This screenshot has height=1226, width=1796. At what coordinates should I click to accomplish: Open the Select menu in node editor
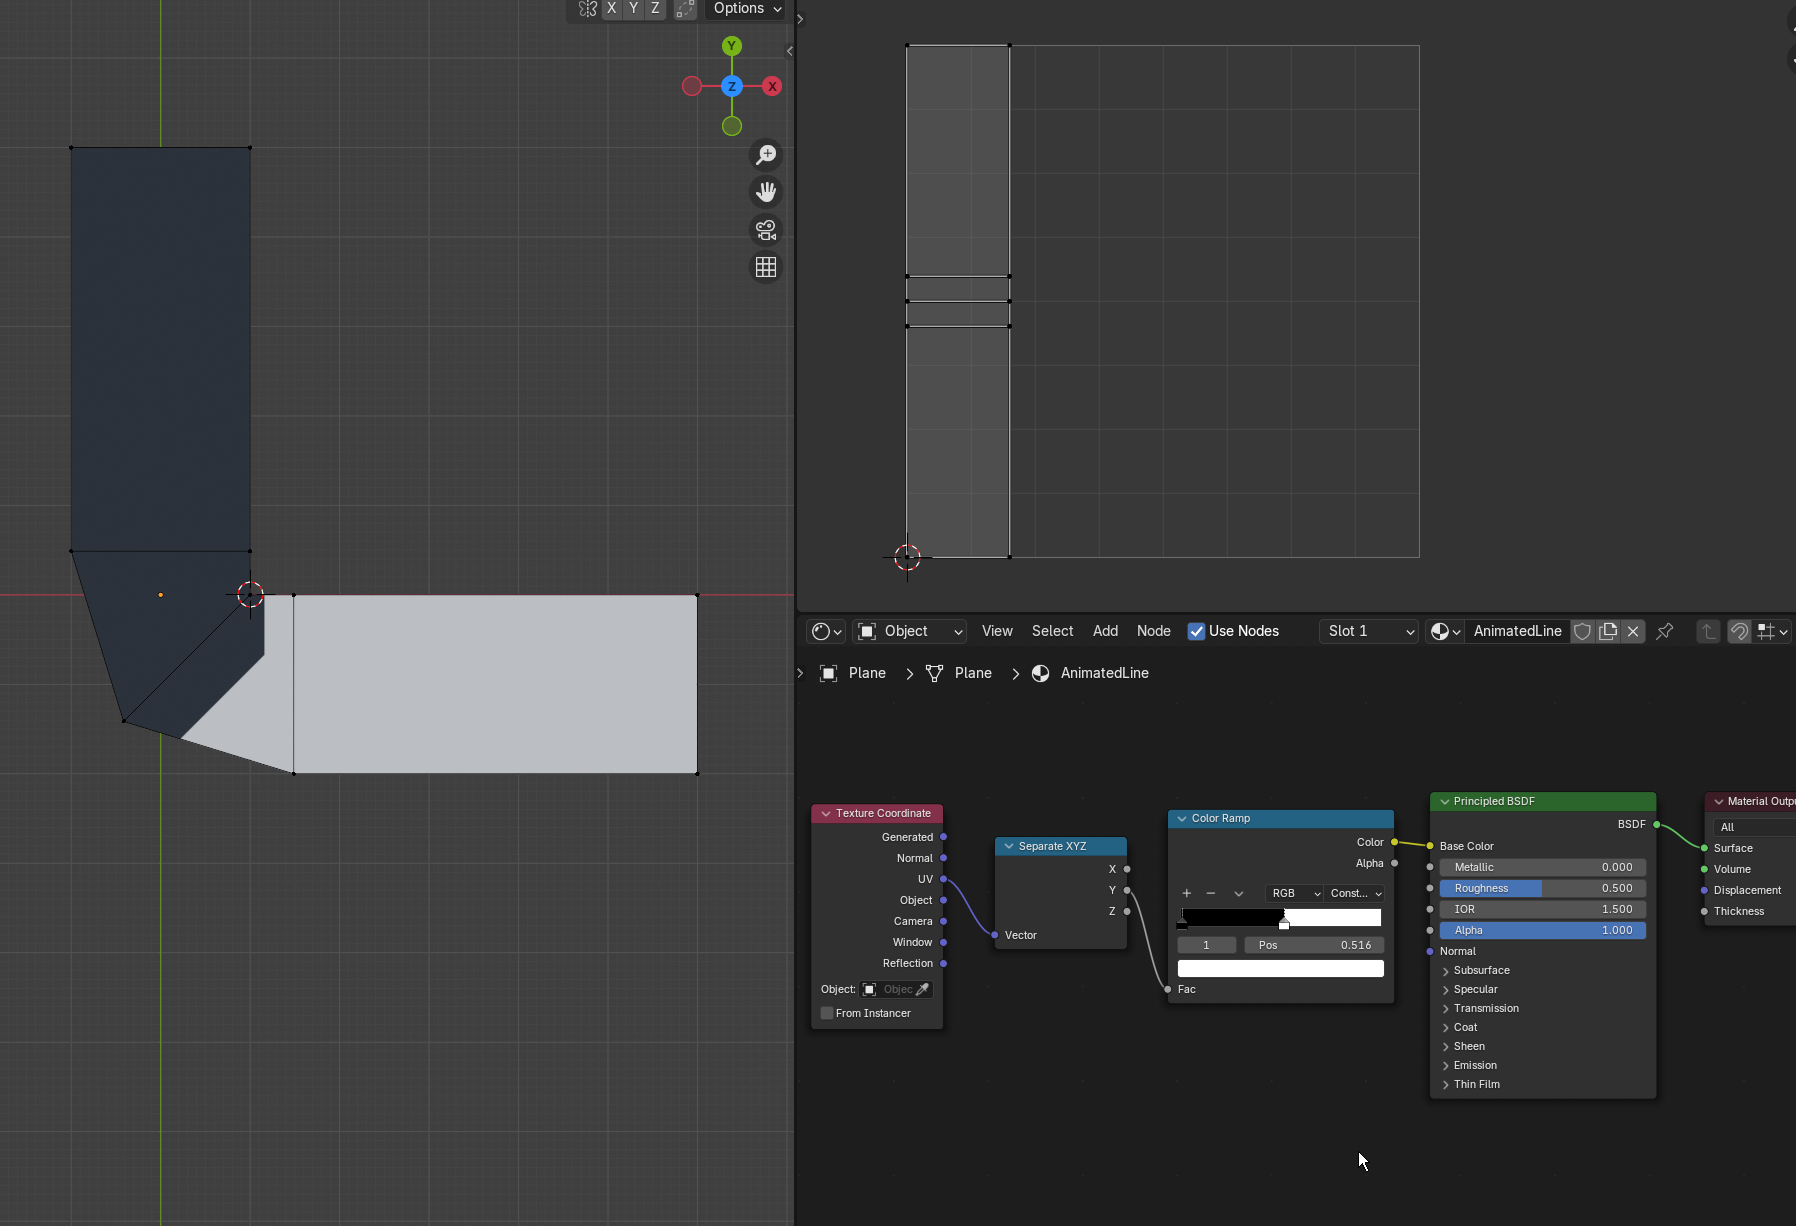(1052, 631)
